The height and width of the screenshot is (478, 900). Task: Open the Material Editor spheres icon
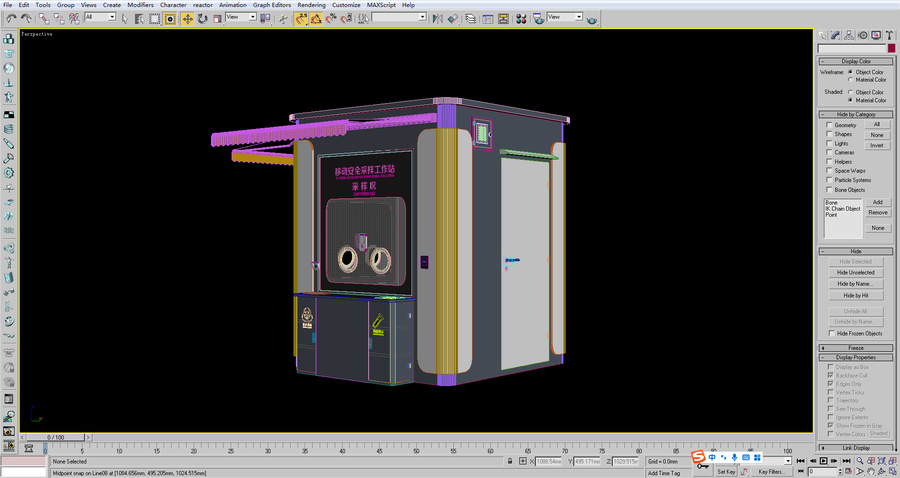point(521,19)
